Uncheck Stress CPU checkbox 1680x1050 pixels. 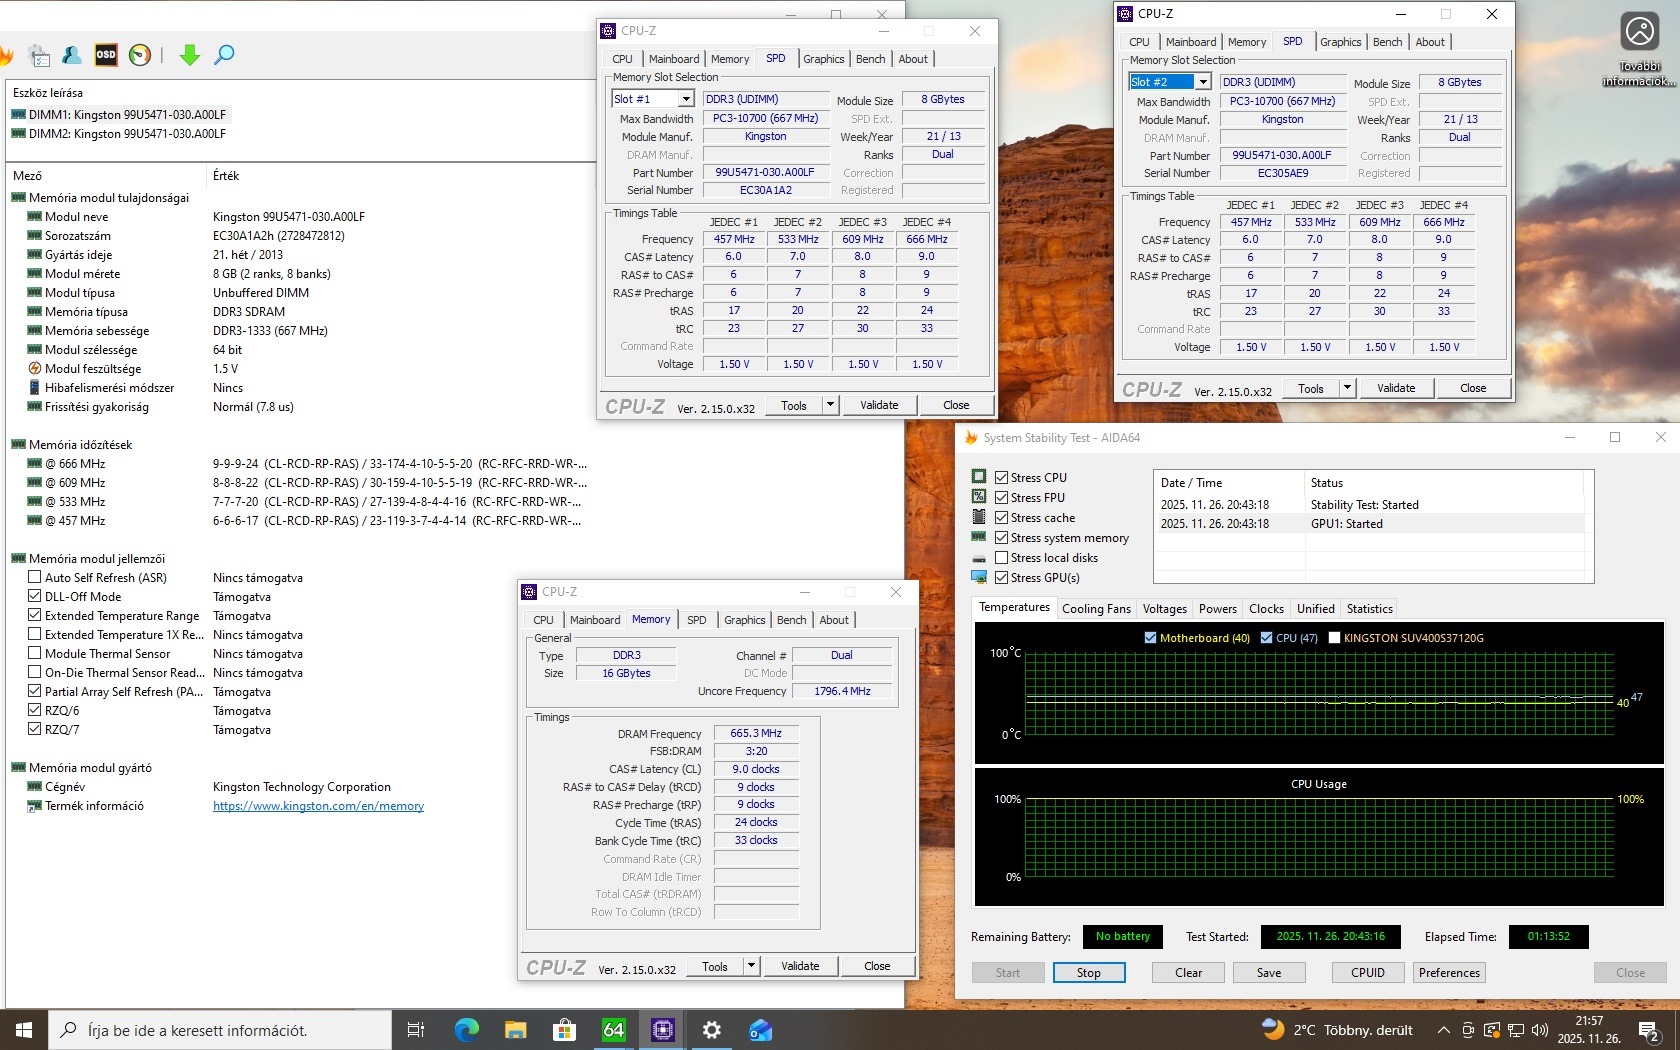[1001, 477]
